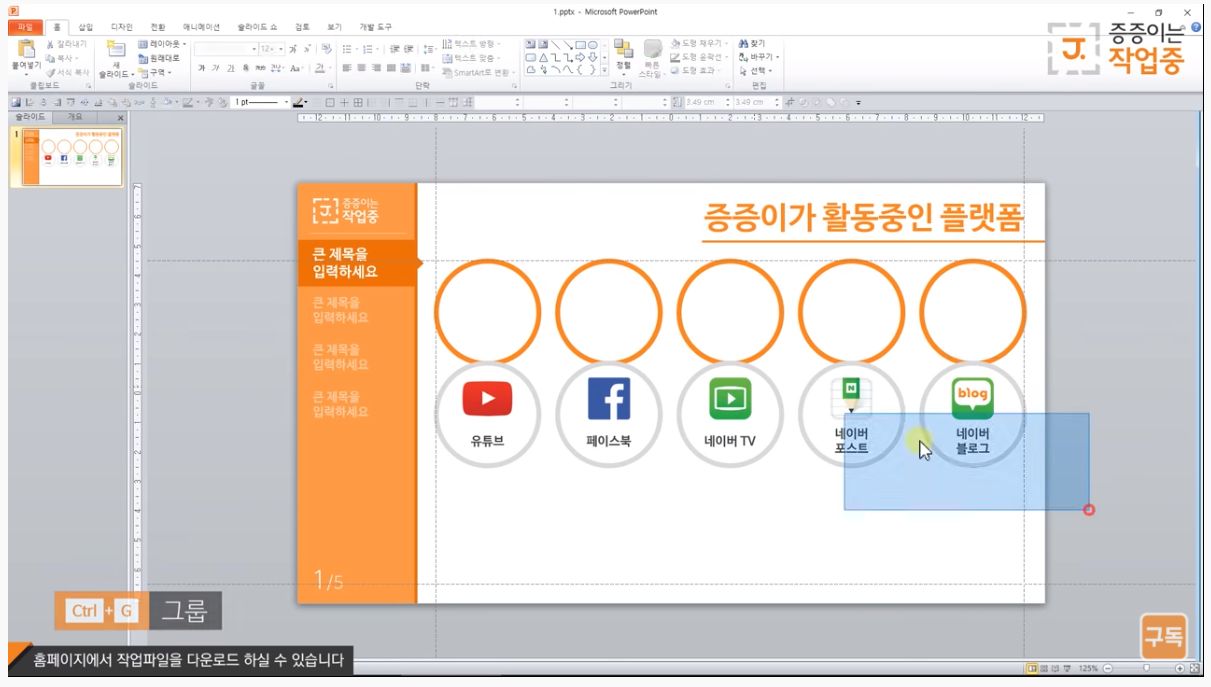Viewport: 1211px width, 687px height.
Task: Click the bullet list icon
Action: click(x=349, y=48)
